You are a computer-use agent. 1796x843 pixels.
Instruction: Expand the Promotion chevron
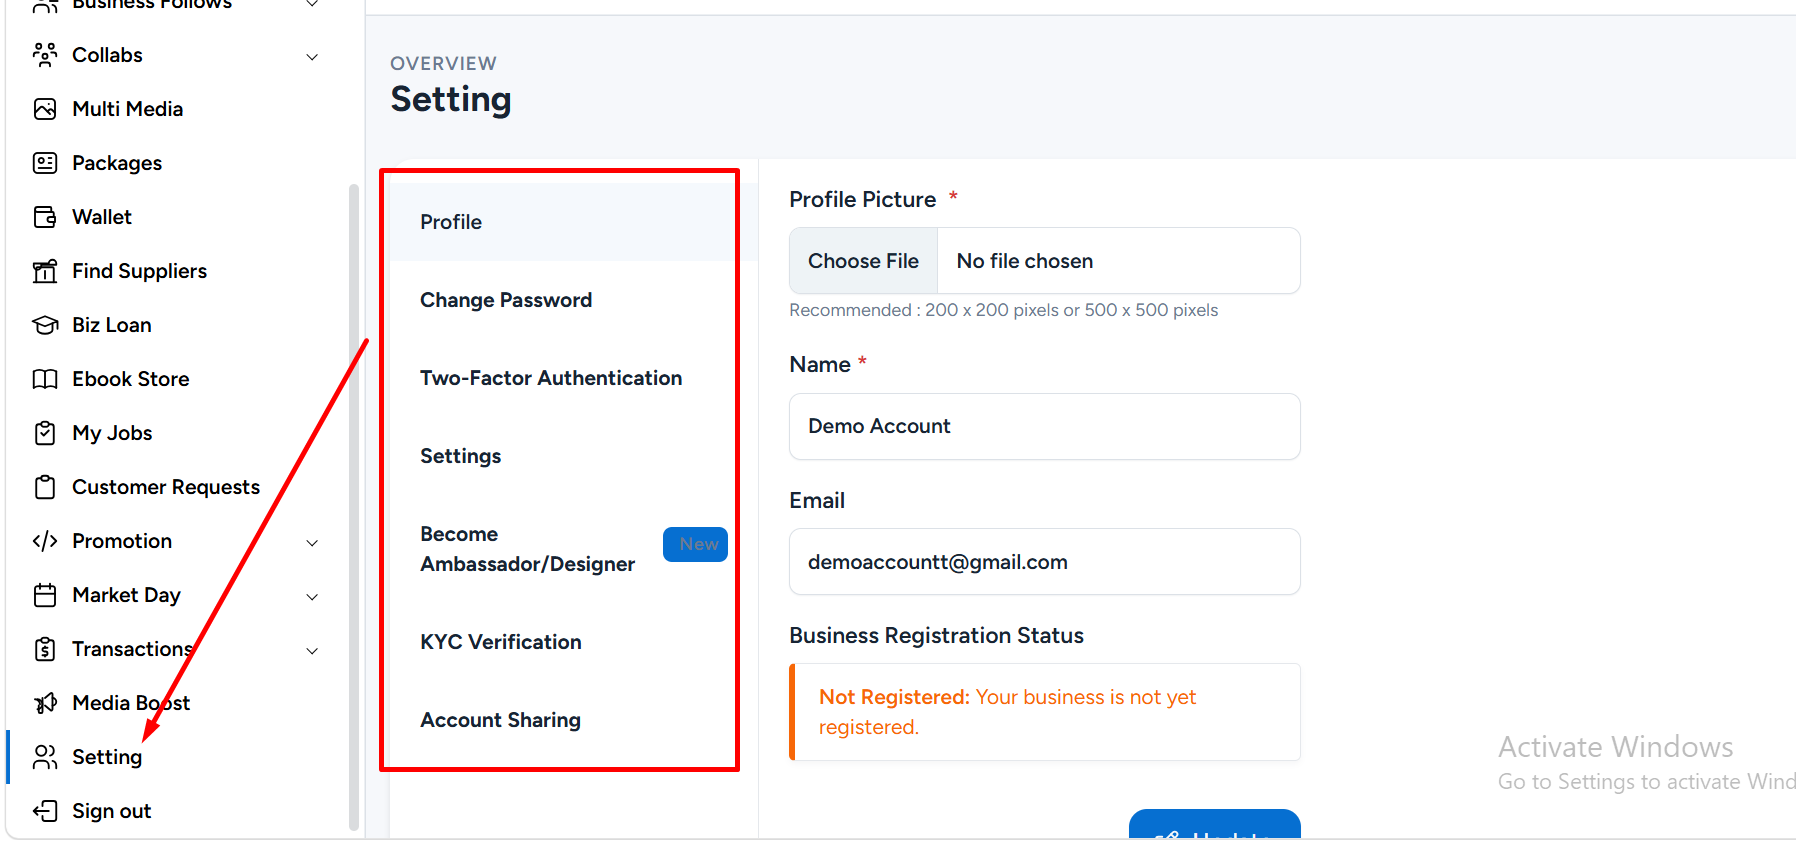tap(312, 543)
